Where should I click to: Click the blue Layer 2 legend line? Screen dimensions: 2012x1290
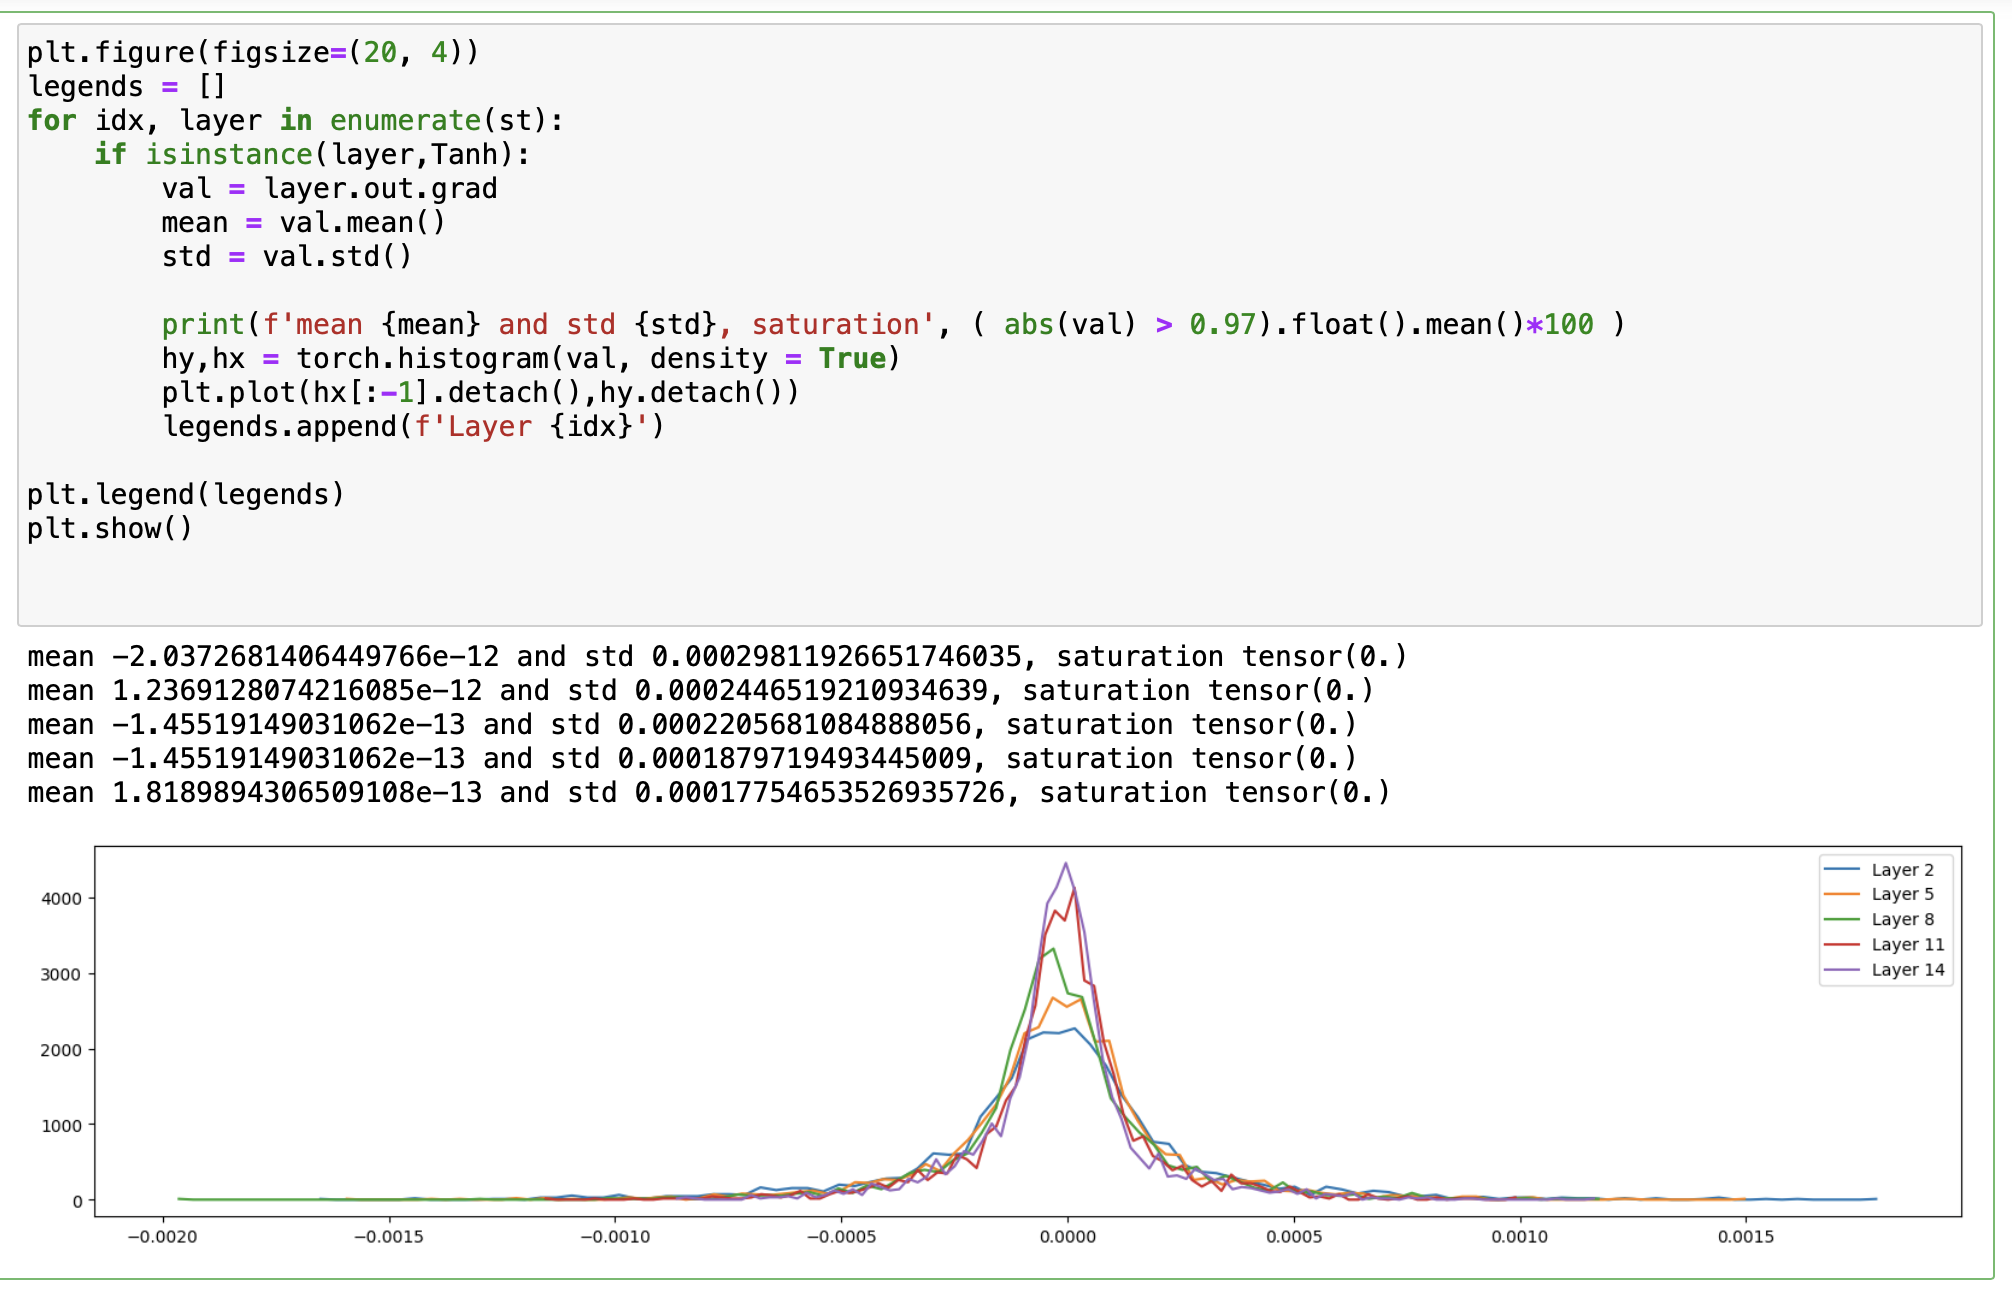[x=1842, y=870]
